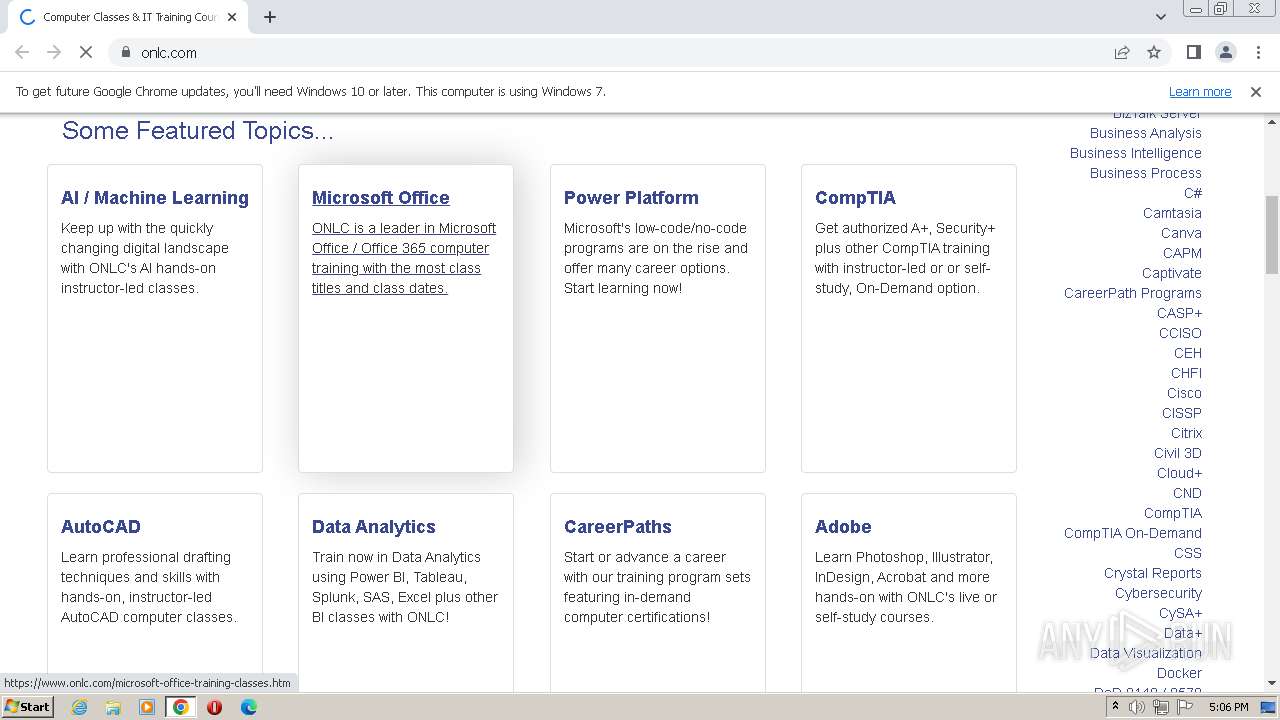Dismiss the Chrome update notice
Image resolution: width=1280 pixels, height=720 pixels.
[1256, 91]
